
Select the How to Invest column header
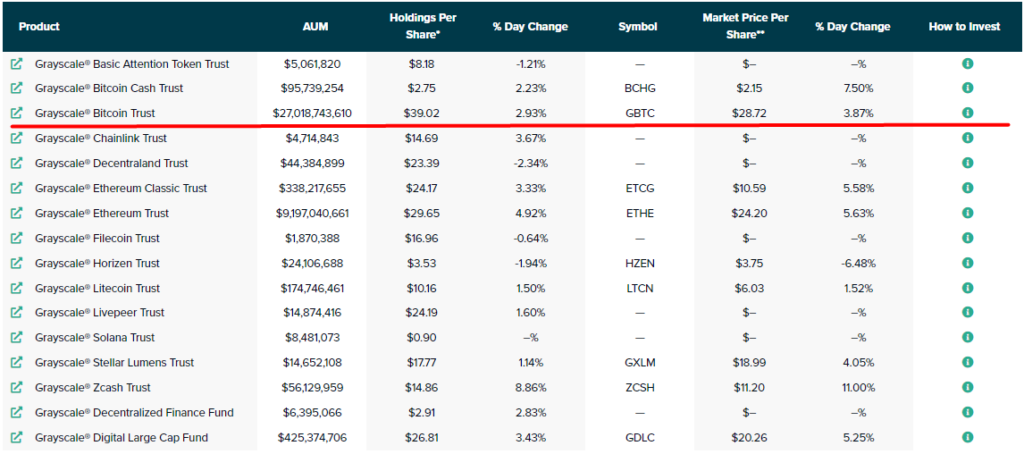click(x=964, y=27)
